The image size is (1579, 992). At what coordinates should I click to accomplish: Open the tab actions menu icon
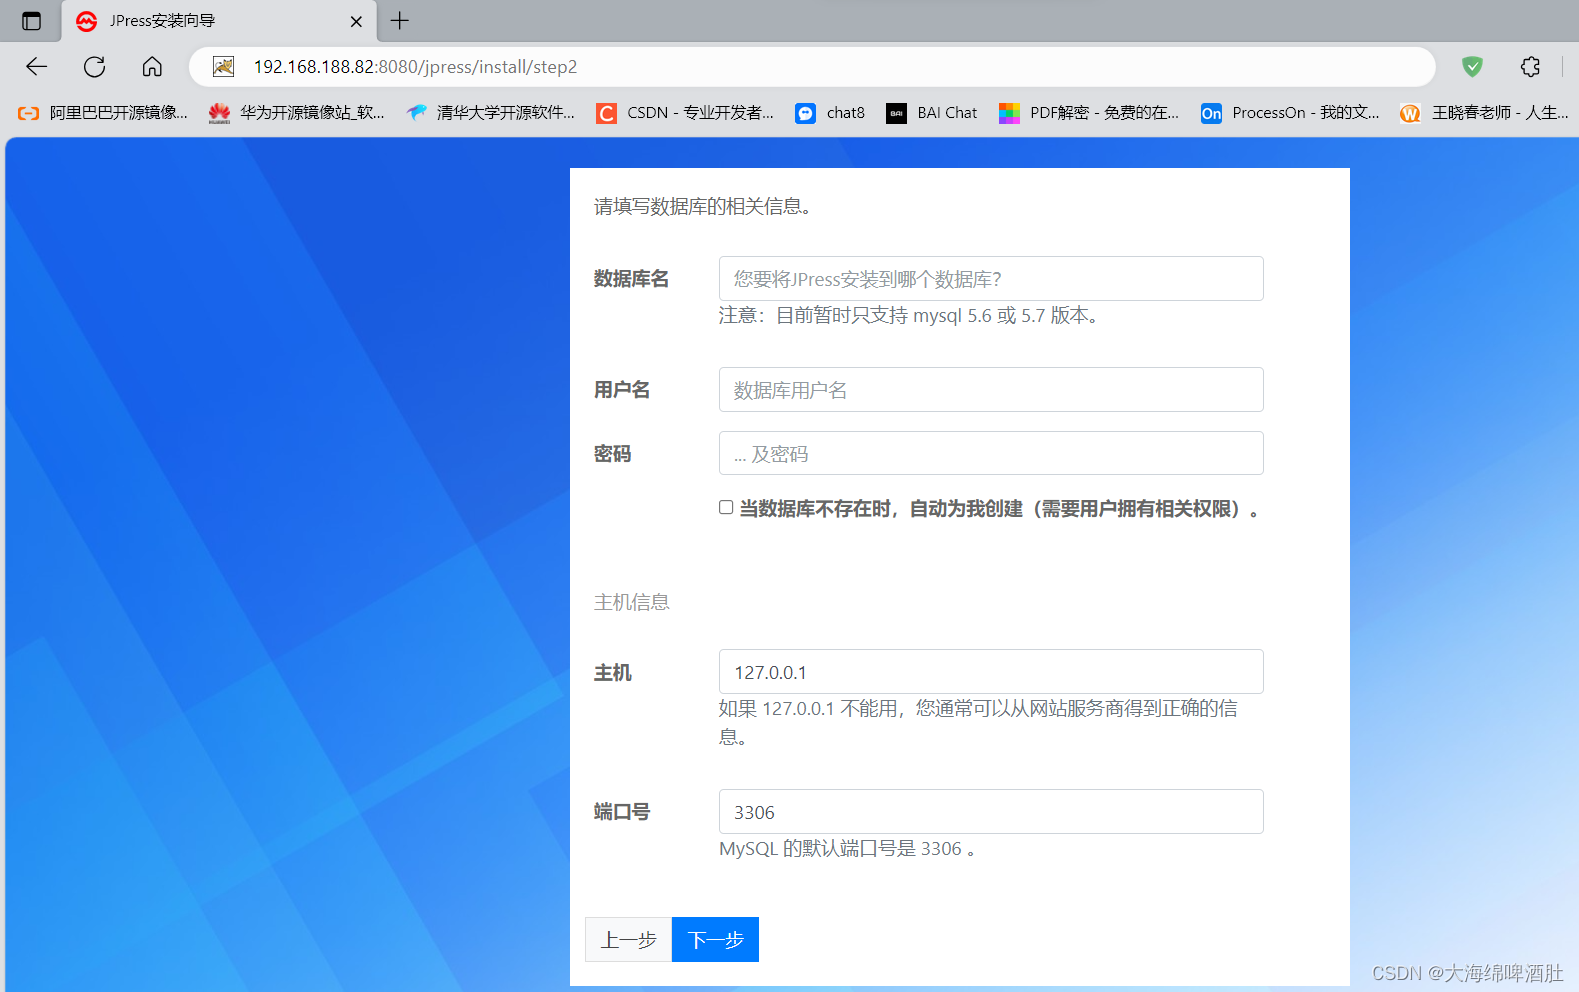point(32,21)
